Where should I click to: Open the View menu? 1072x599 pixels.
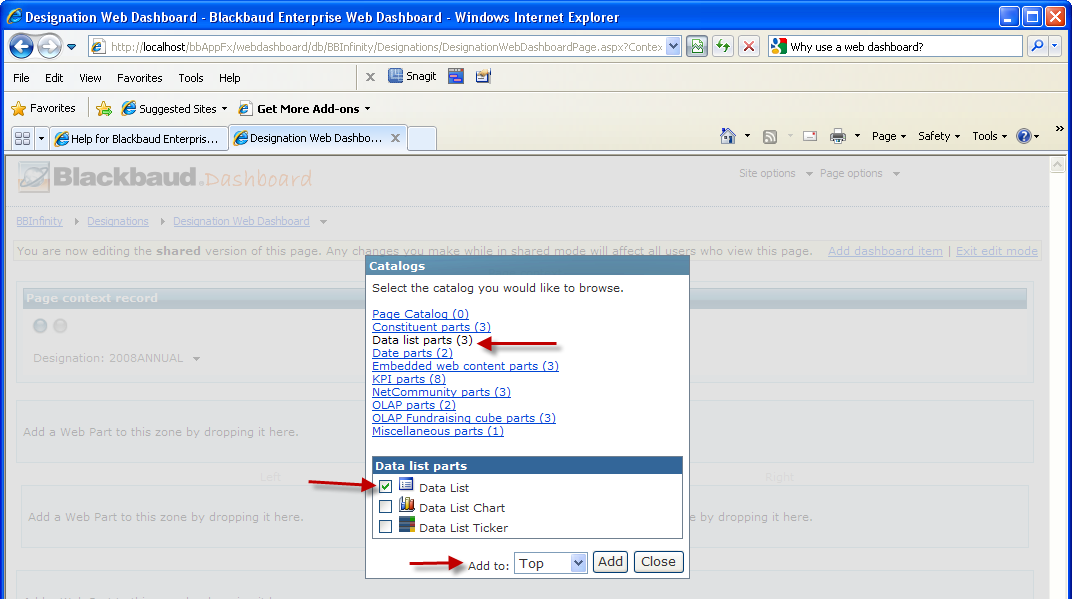coord(90,78)
